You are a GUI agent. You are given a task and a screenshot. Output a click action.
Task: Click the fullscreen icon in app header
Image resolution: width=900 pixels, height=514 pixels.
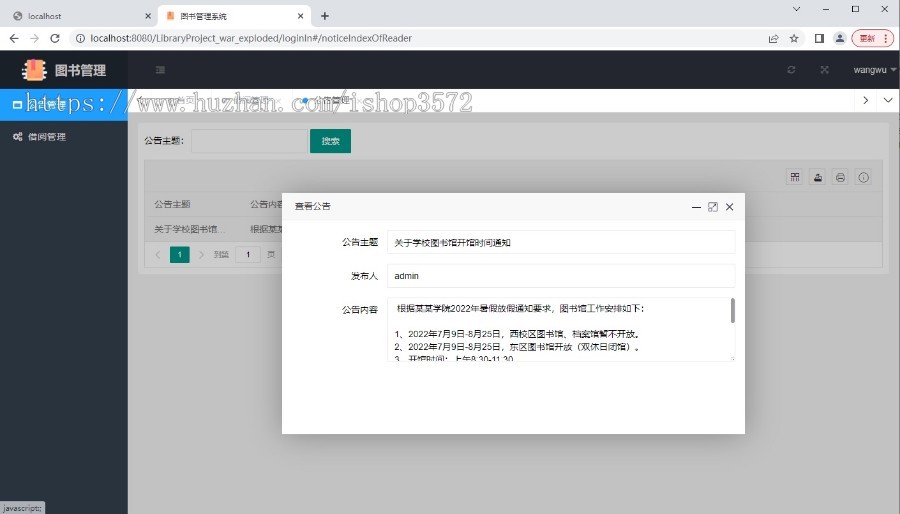(x=824, y=70)
